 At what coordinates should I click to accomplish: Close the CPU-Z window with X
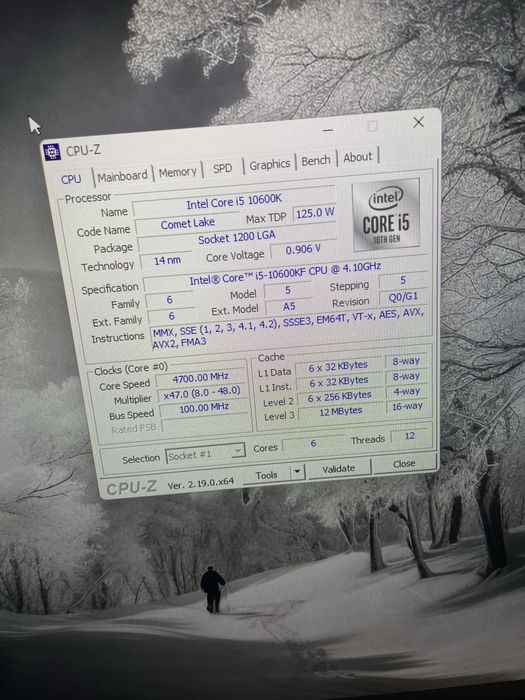click(x=418, y=122)
